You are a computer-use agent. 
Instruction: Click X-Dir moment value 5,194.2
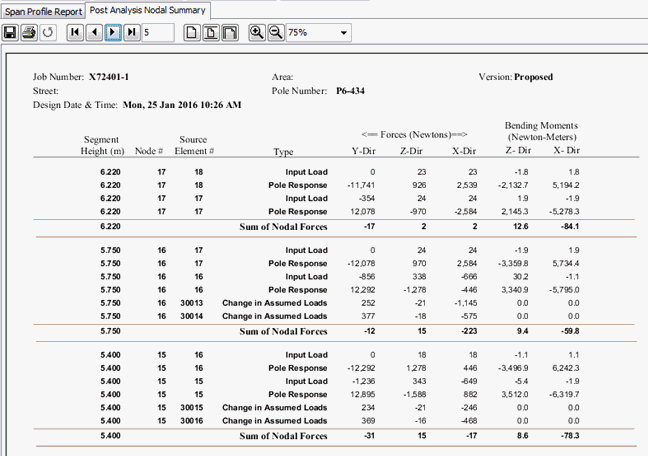pyautogui.click(x=566, y=185)
